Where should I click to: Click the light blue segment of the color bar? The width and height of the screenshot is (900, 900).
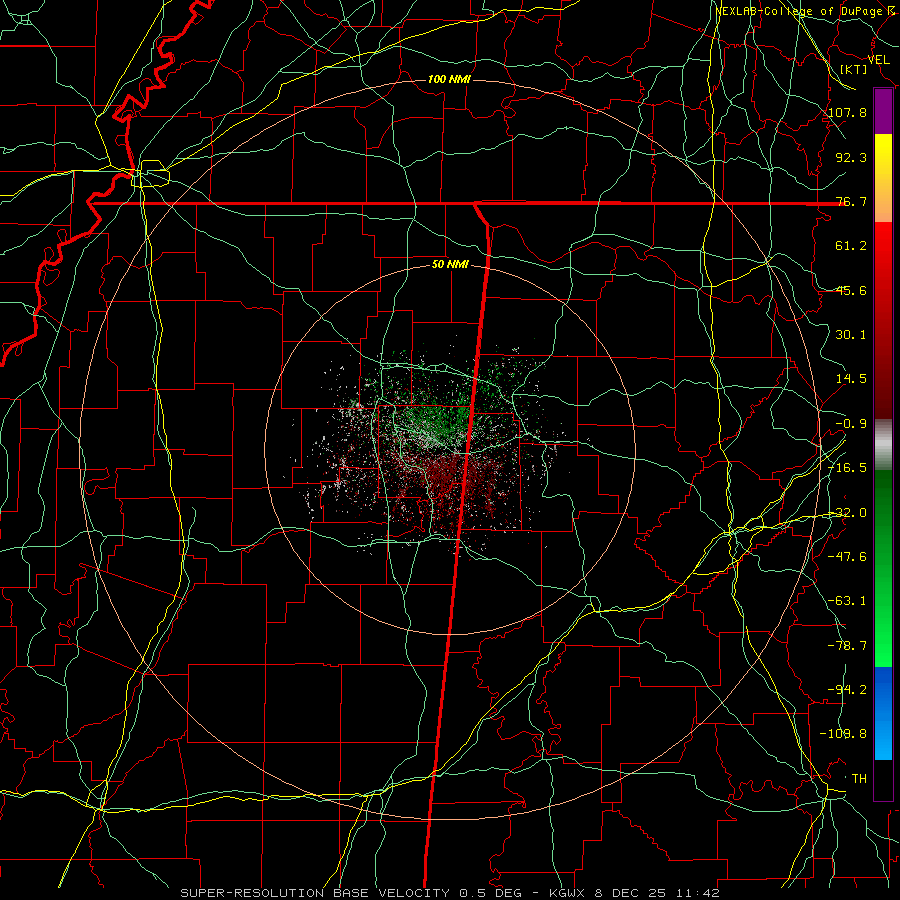coord(883,713)
